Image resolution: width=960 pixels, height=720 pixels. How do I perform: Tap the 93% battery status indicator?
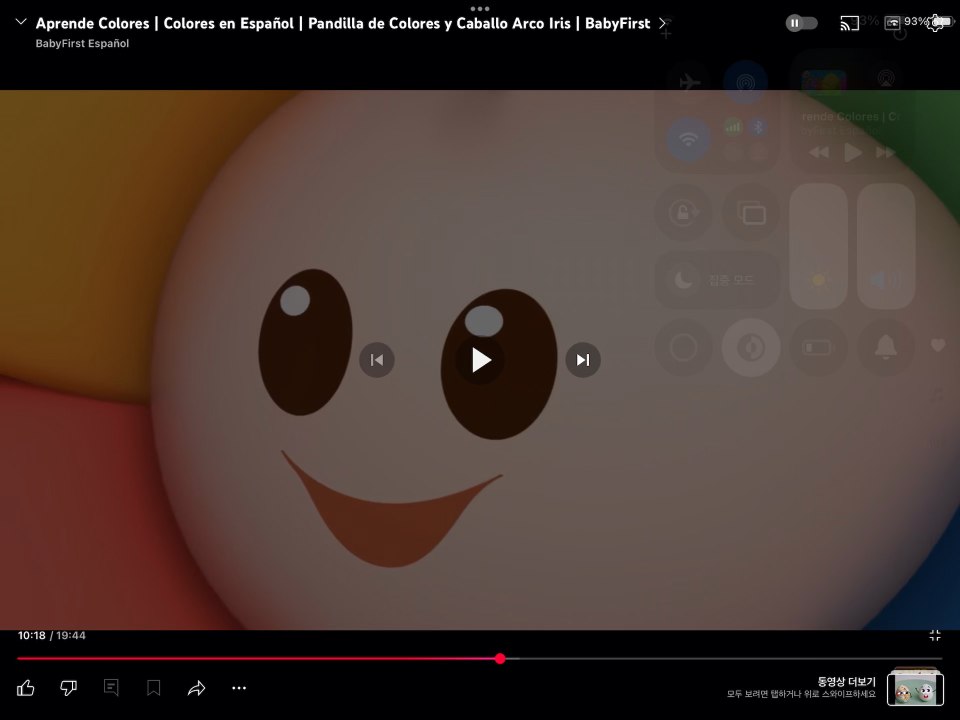(928, 21)
